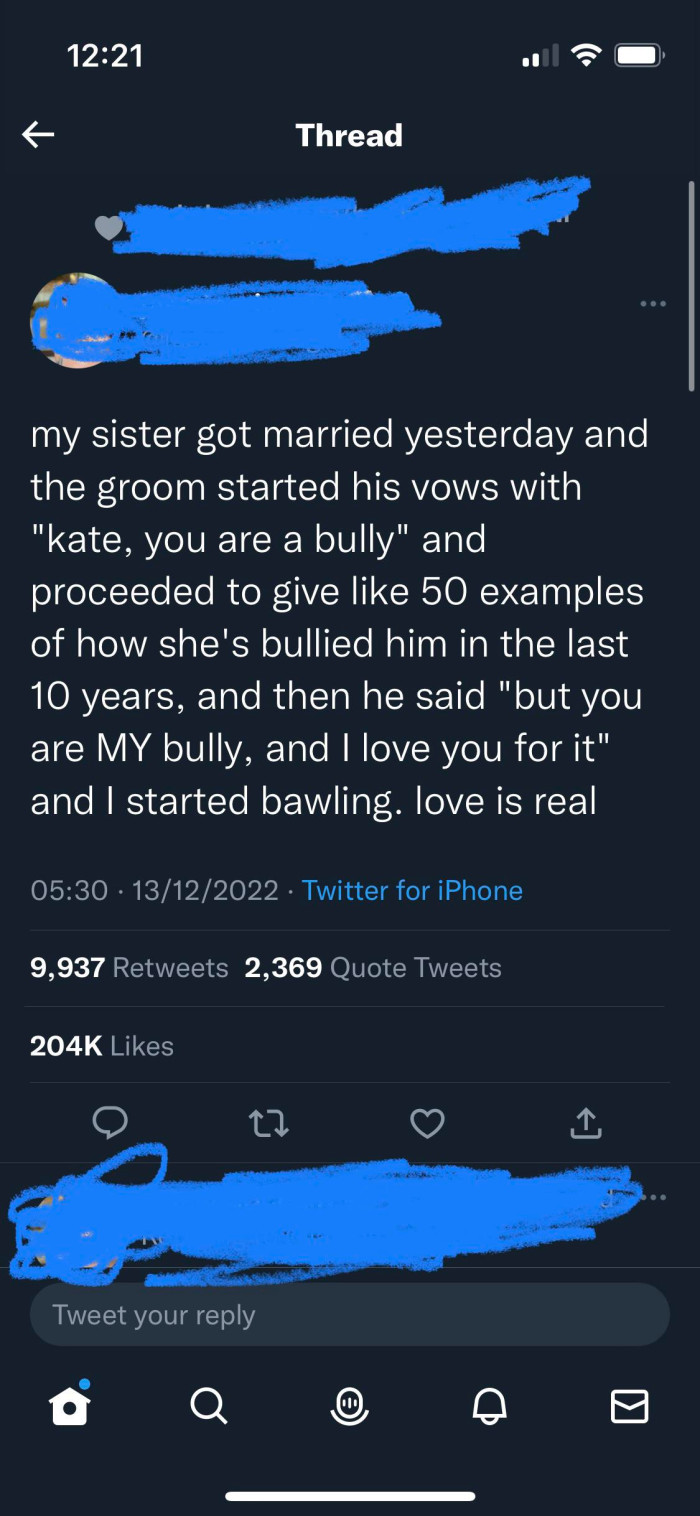Tap the thread scrollbar
Viewport: 700px width, 1516px height.
(691, 286)
